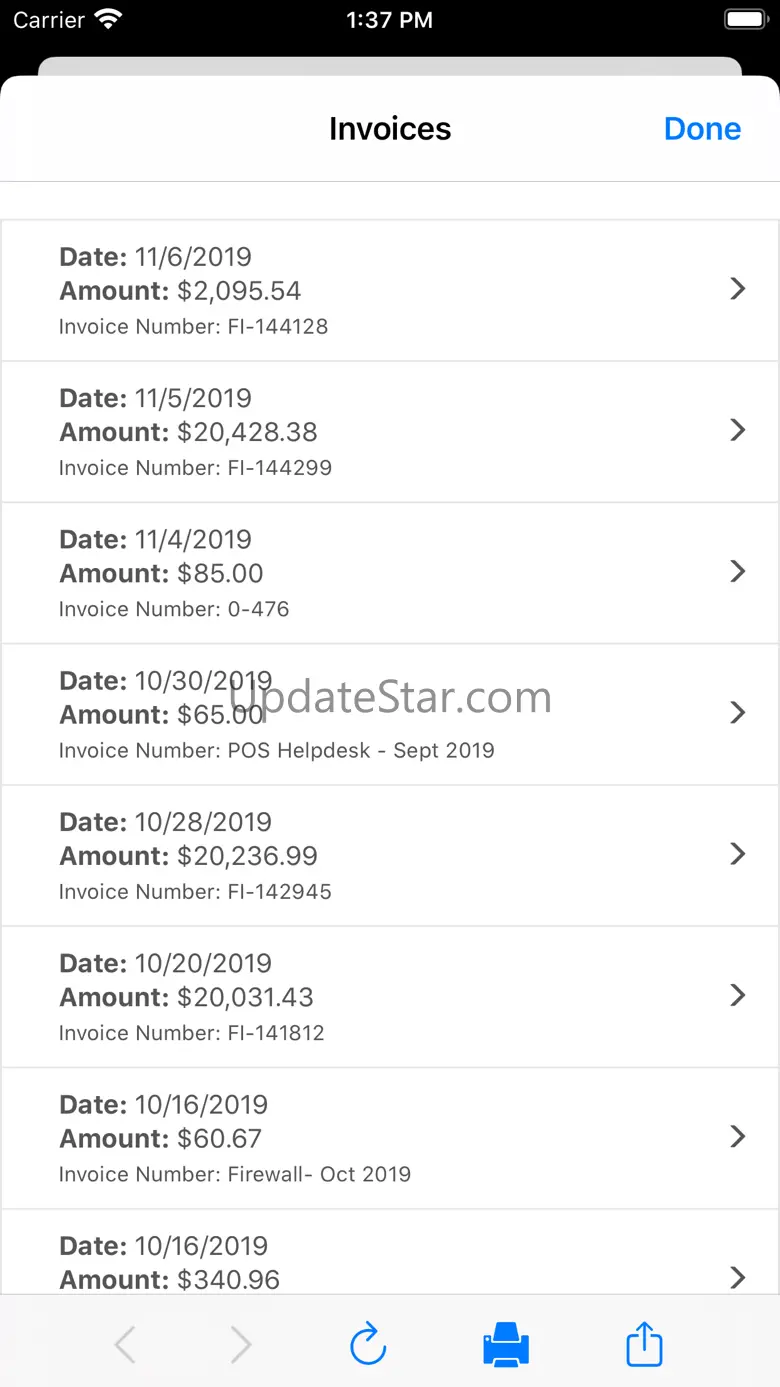Tap the back navigation arrow

pos(125,1345)
